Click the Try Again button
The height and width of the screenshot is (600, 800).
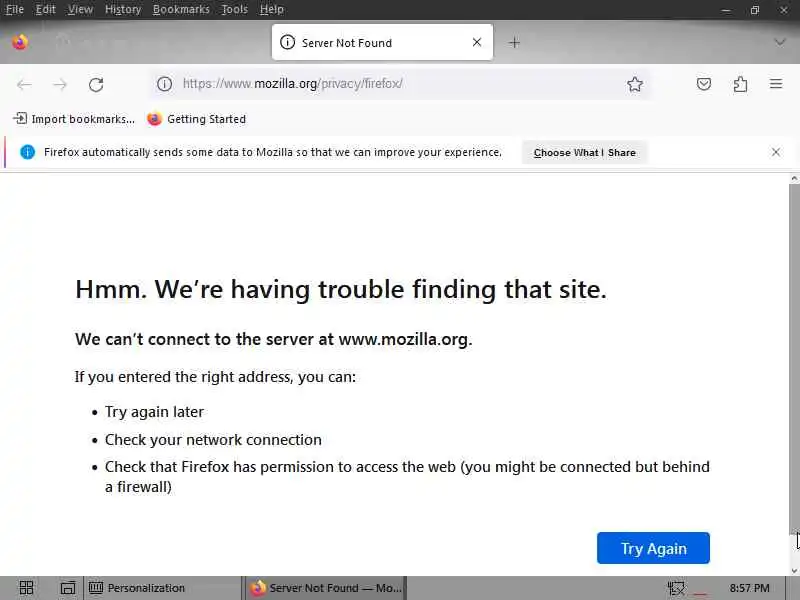coord(653,548)
